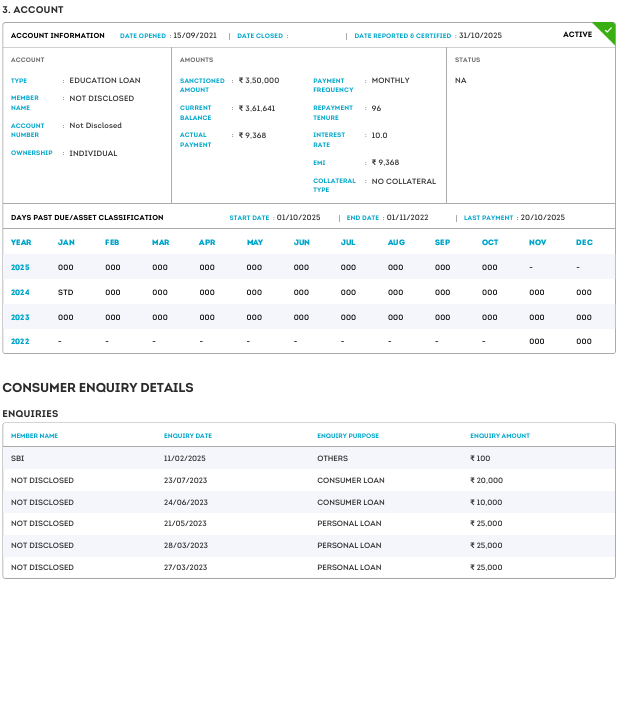Image resolution: width=640 pixels, height=718 pixels.
Task: Click the Last Payment date 20/10/2025
Action: point(542,217)
